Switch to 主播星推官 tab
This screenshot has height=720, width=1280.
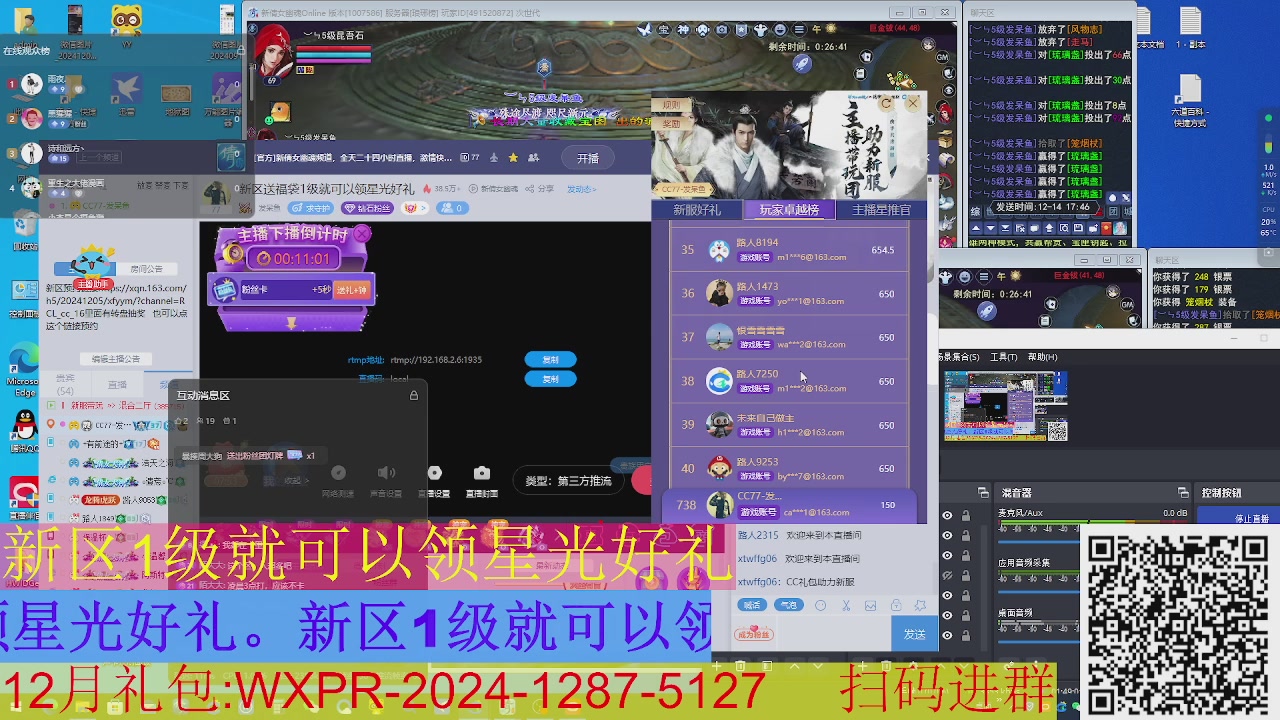[x=881, y=210]
